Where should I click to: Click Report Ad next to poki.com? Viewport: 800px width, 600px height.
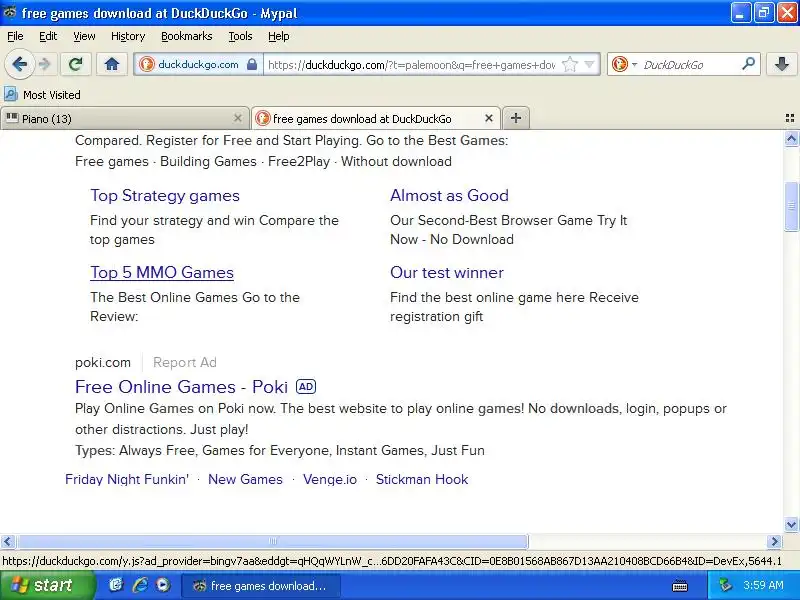[x=185, y=362]
